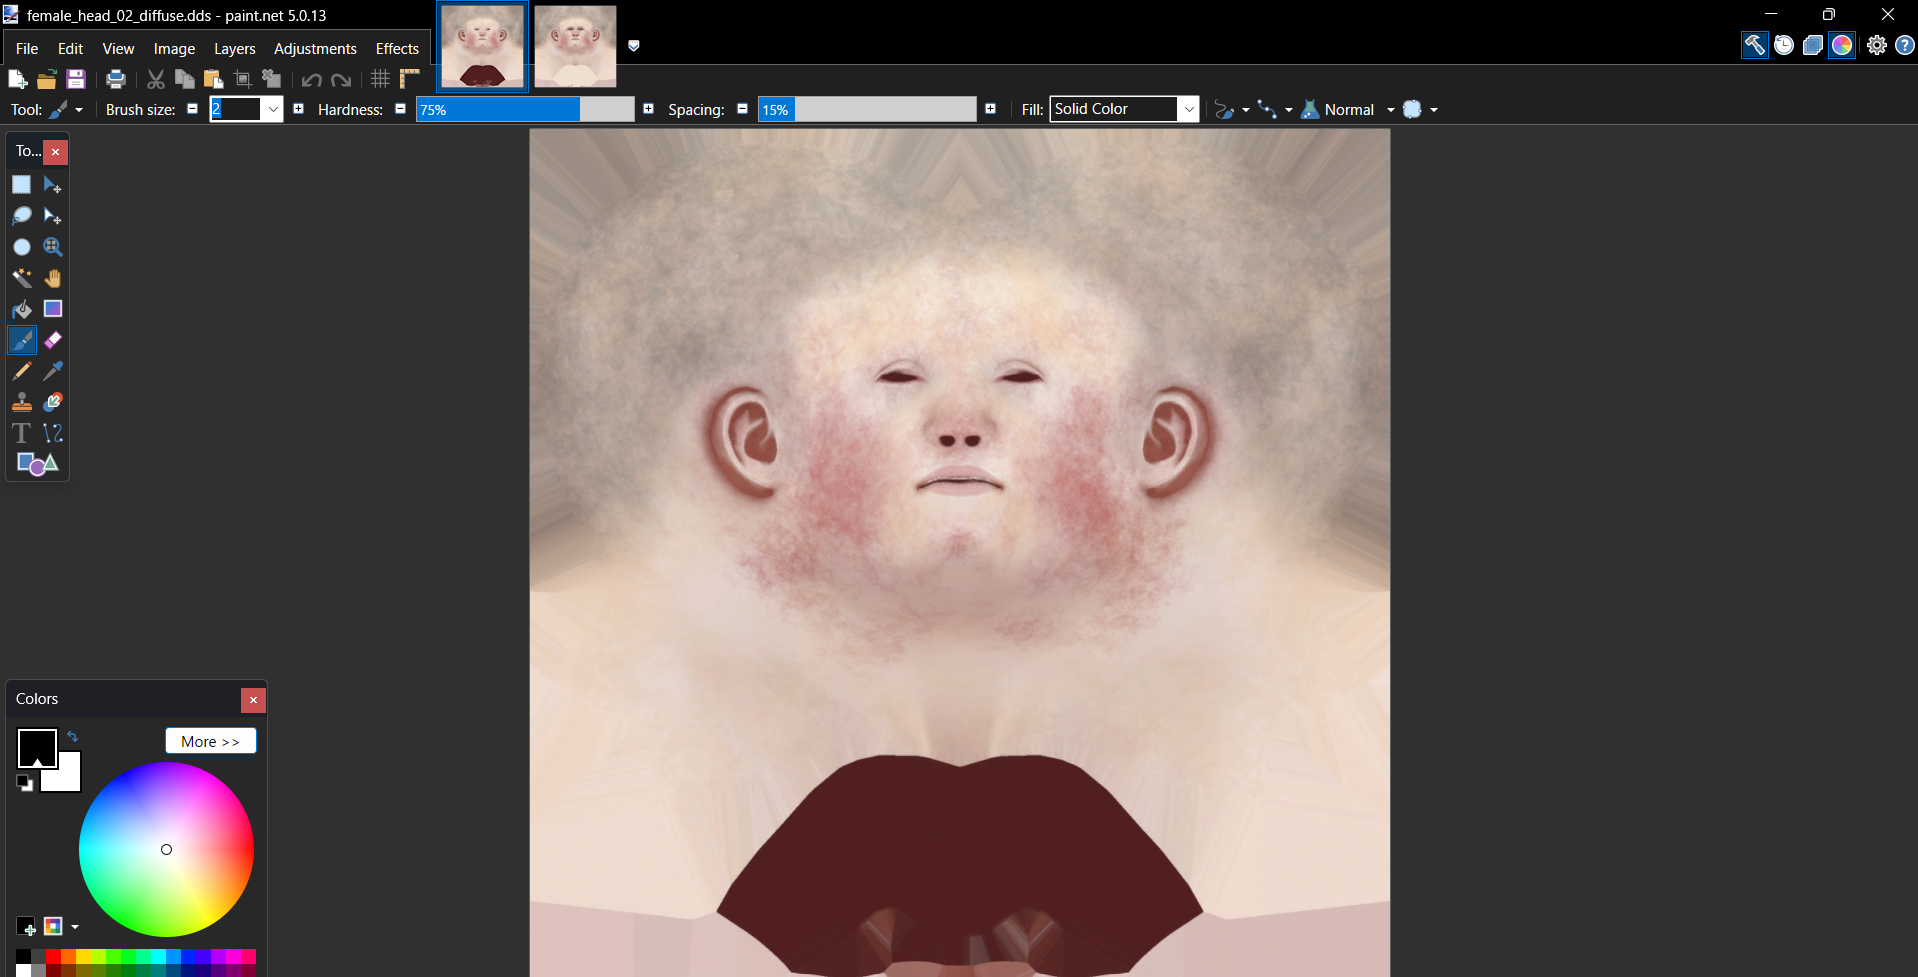Viewport: 1918px width, 977px height.
Task: Open the selection clipping mode dropdown
Action: (1420, 110)
